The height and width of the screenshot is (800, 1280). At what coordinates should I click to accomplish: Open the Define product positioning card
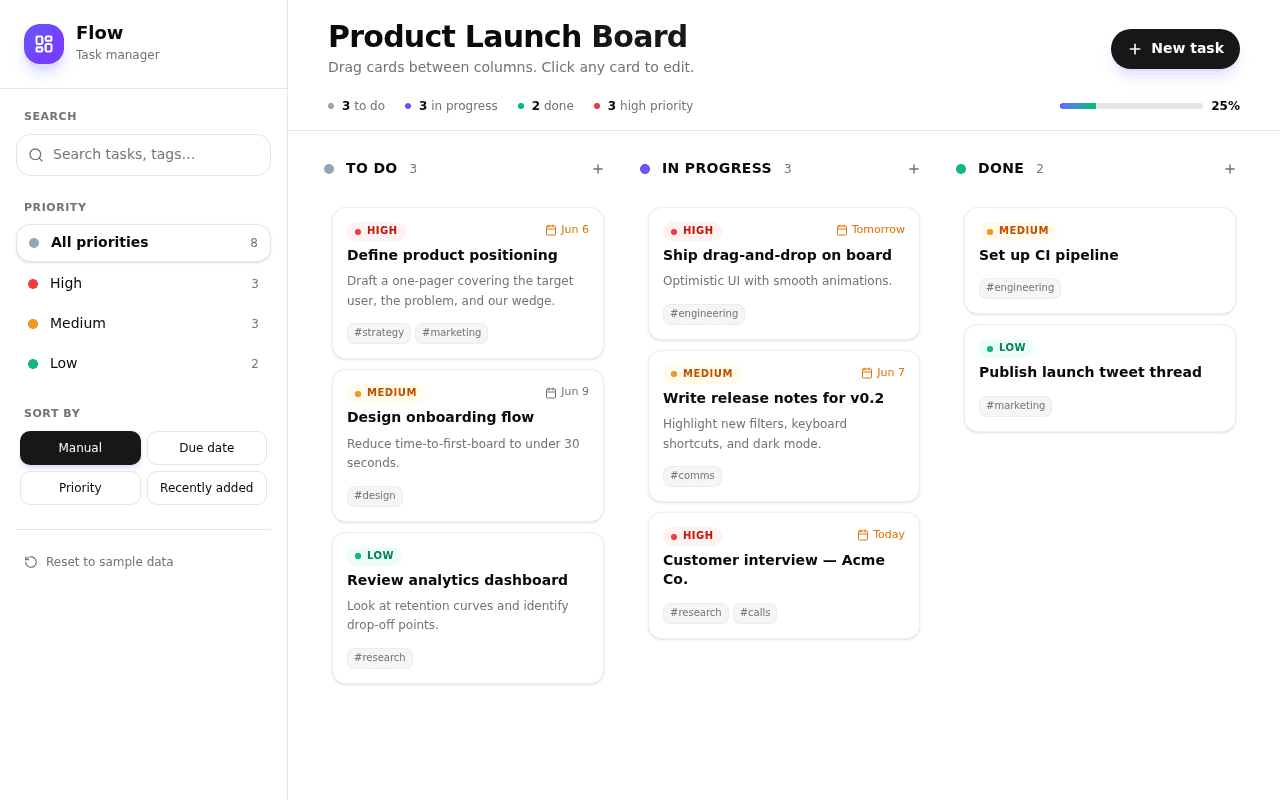tap(468, 283)
